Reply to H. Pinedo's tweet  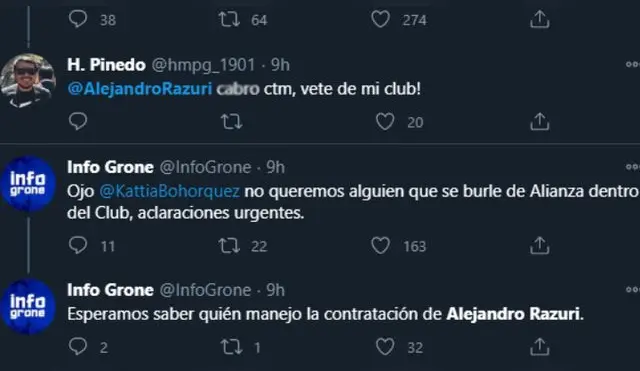[x=78, y=121]
